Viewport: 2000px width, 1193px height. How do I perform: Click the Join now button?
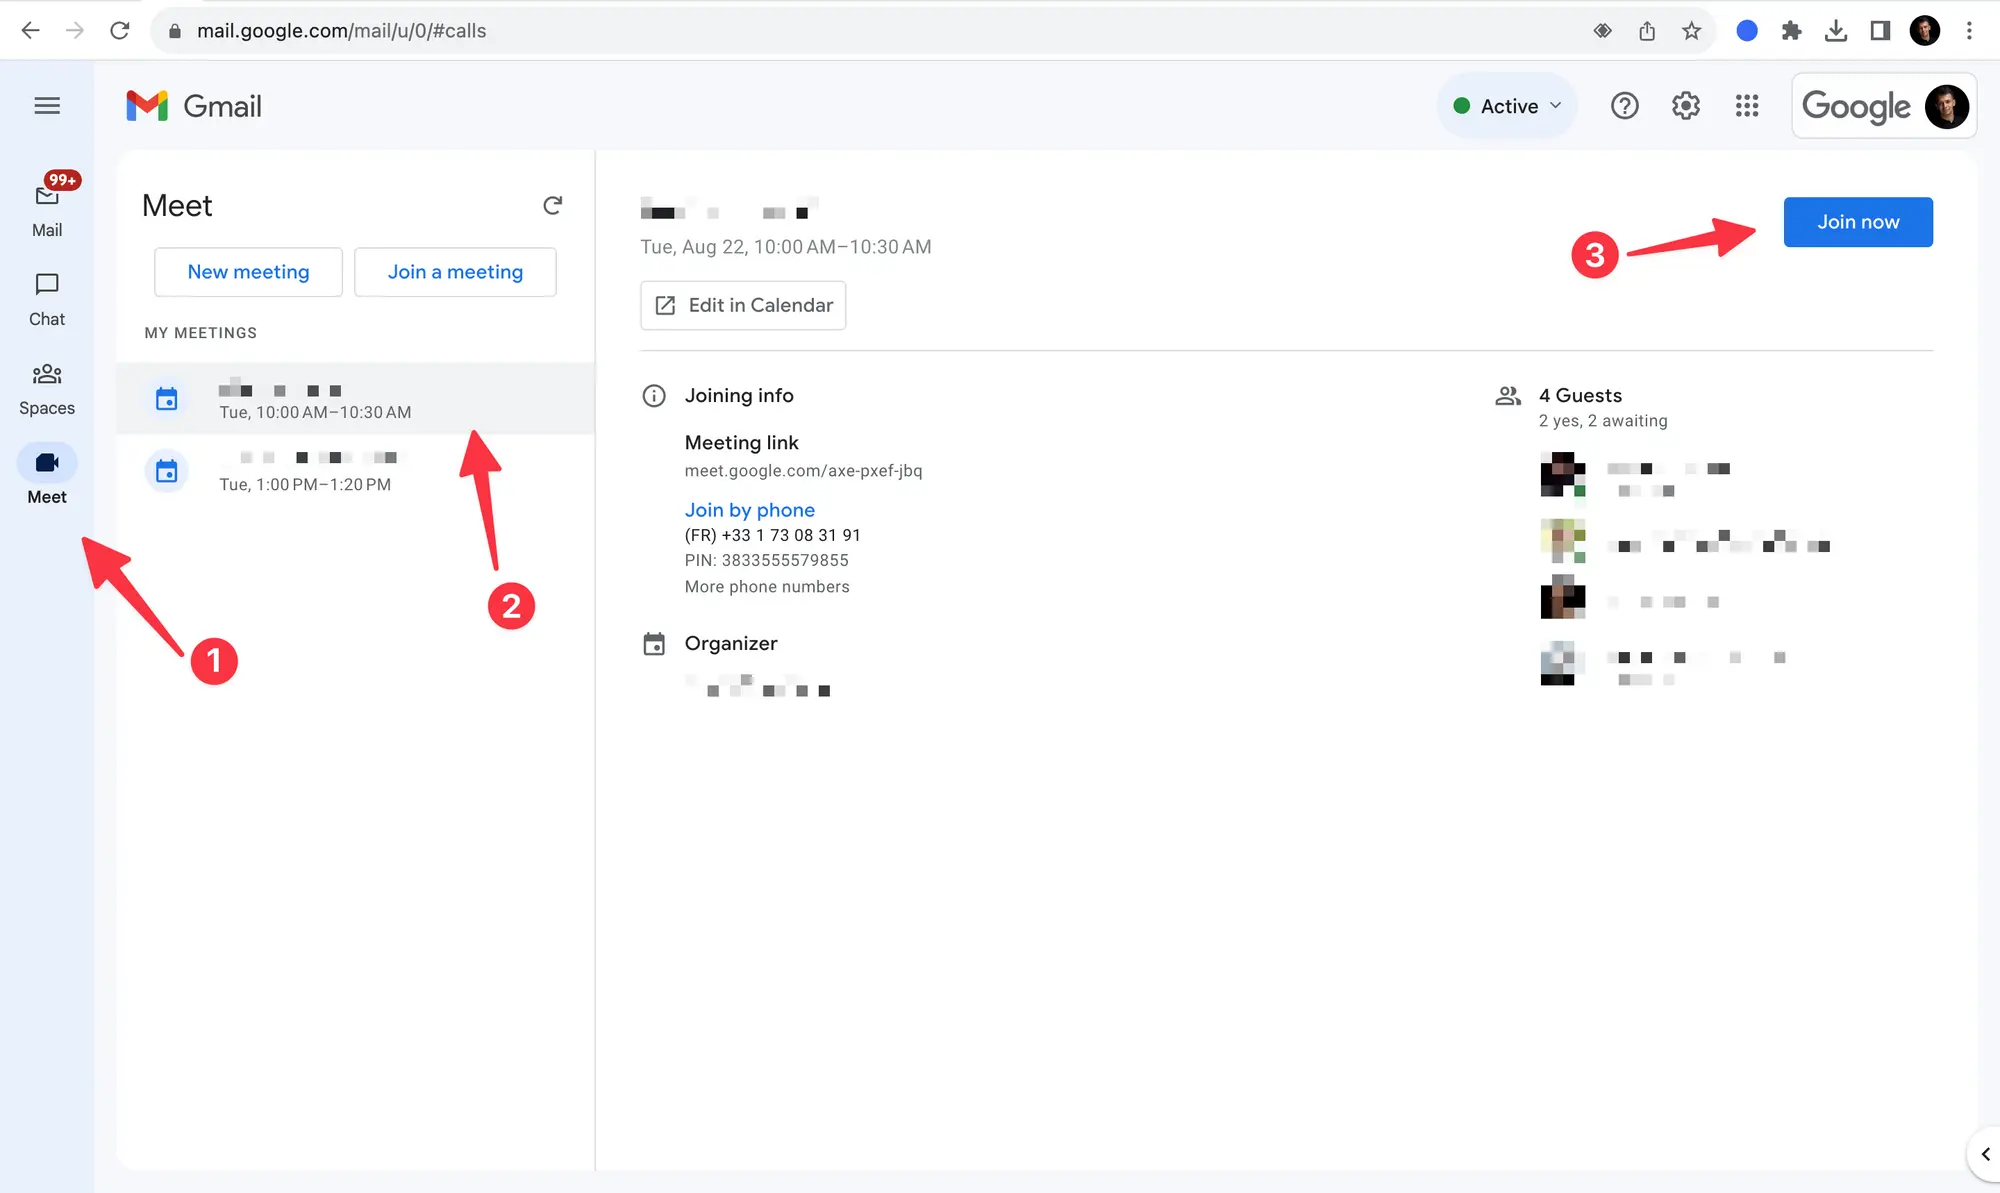(1857, 222)
